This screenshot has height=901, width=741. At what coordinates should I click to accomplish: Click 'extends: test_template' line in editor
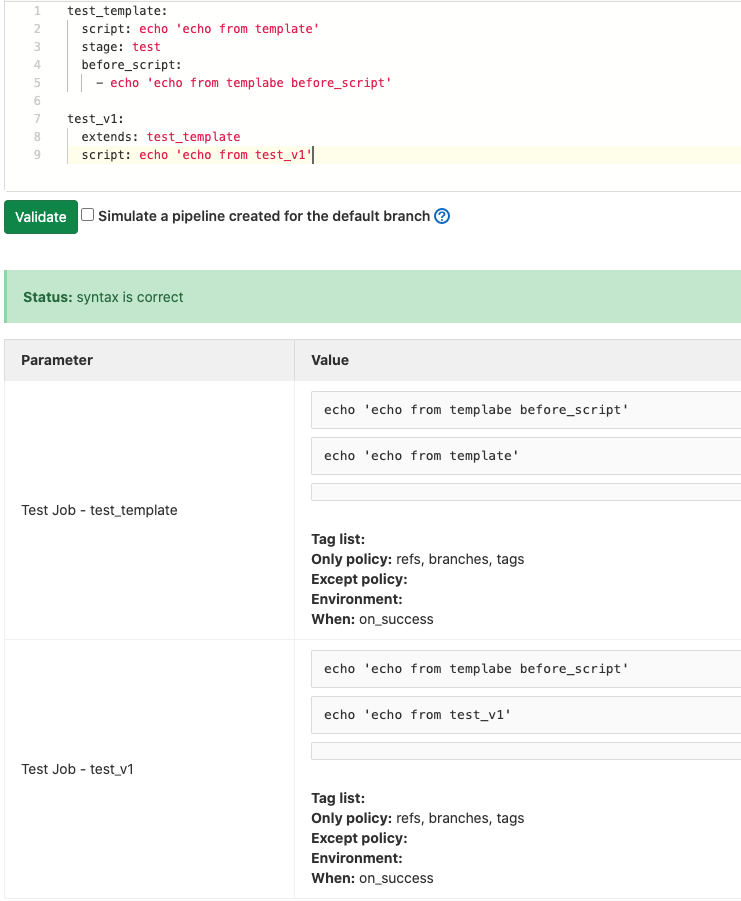pos(160,137)
